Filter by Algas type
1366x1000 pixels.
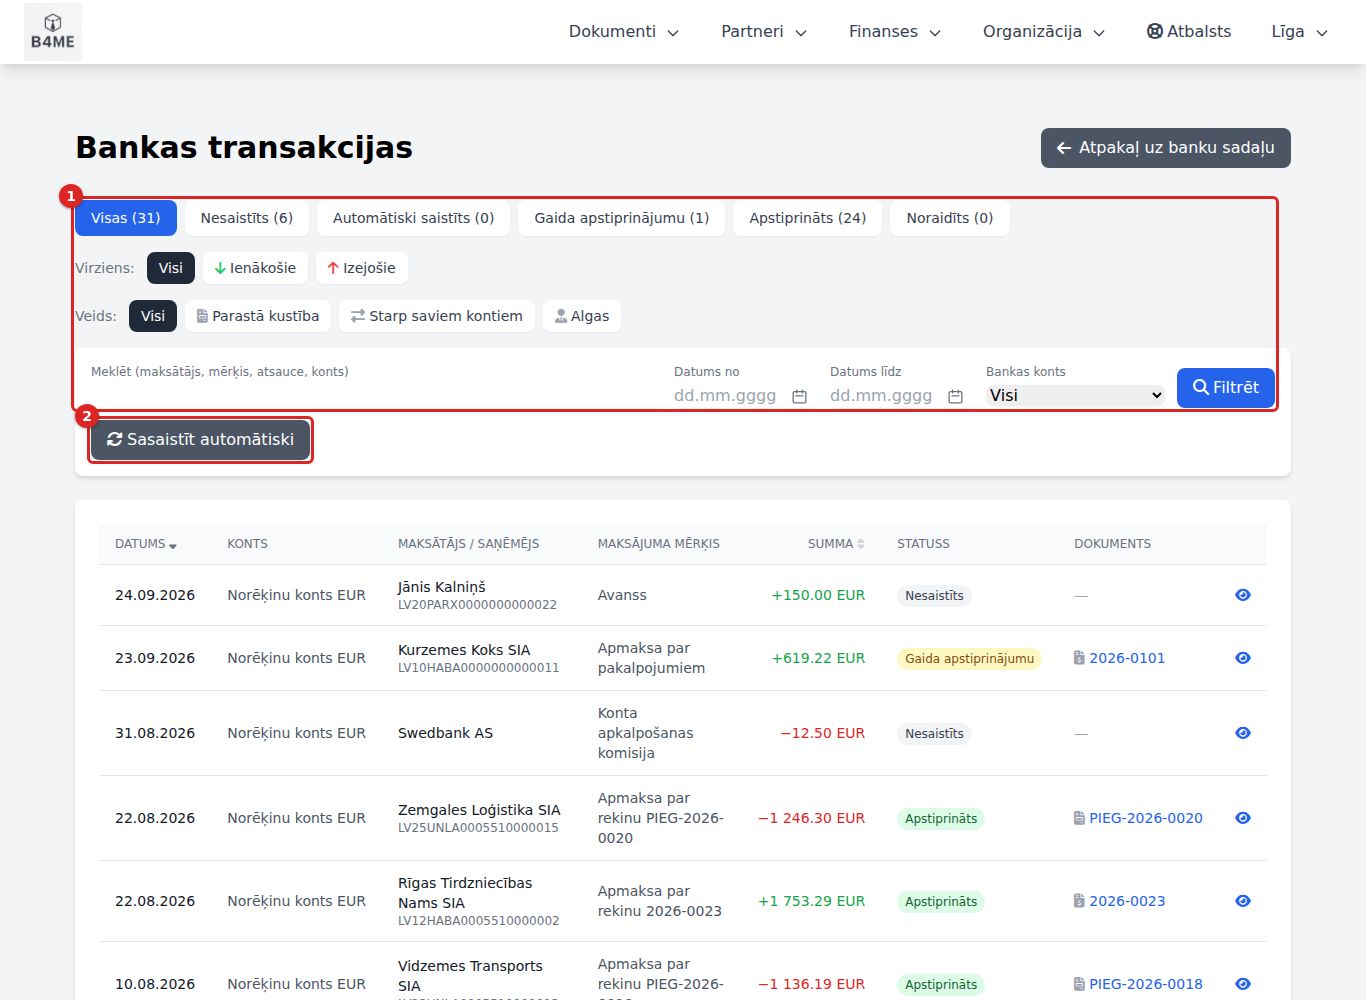coord(582,316)
